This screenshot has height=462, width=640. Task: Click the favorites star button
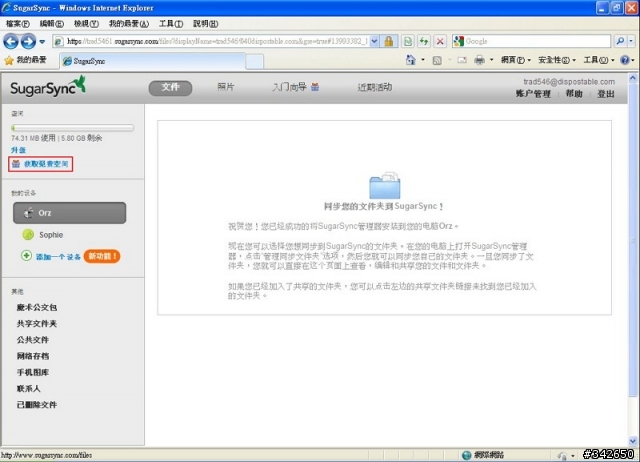25,60
